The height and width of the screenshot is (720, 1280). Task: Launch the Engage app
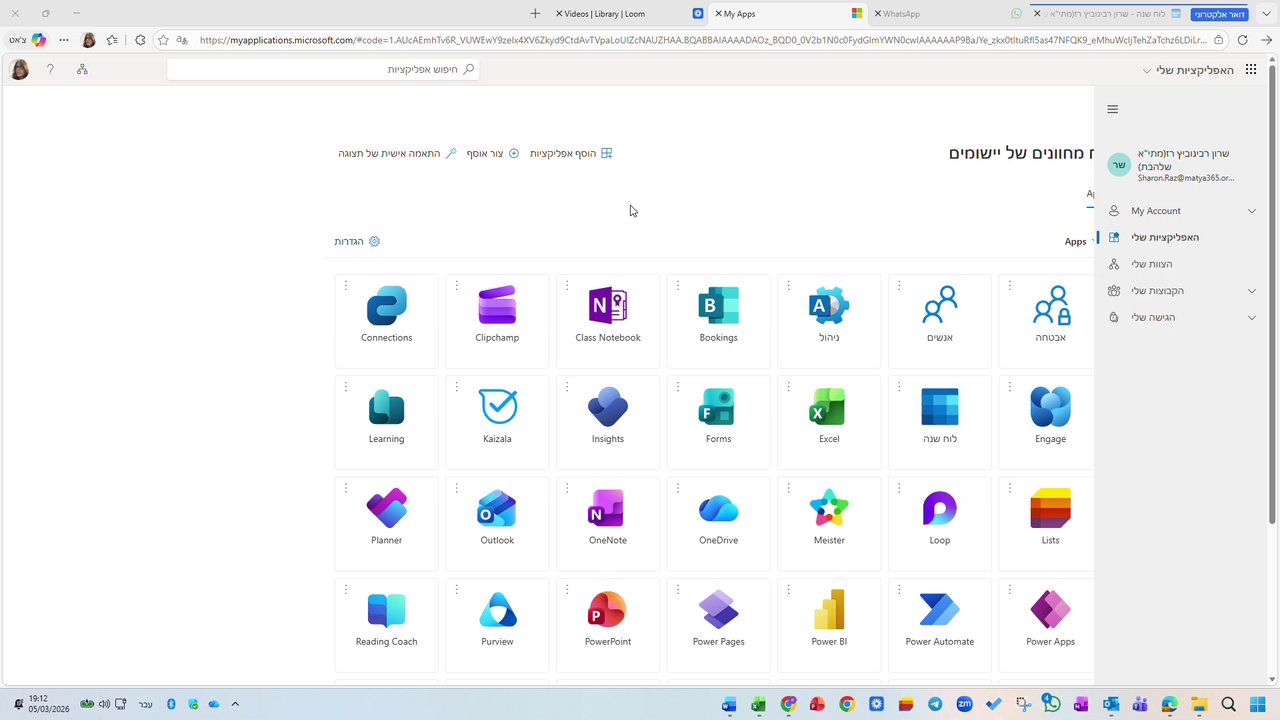click(1046, 422)
